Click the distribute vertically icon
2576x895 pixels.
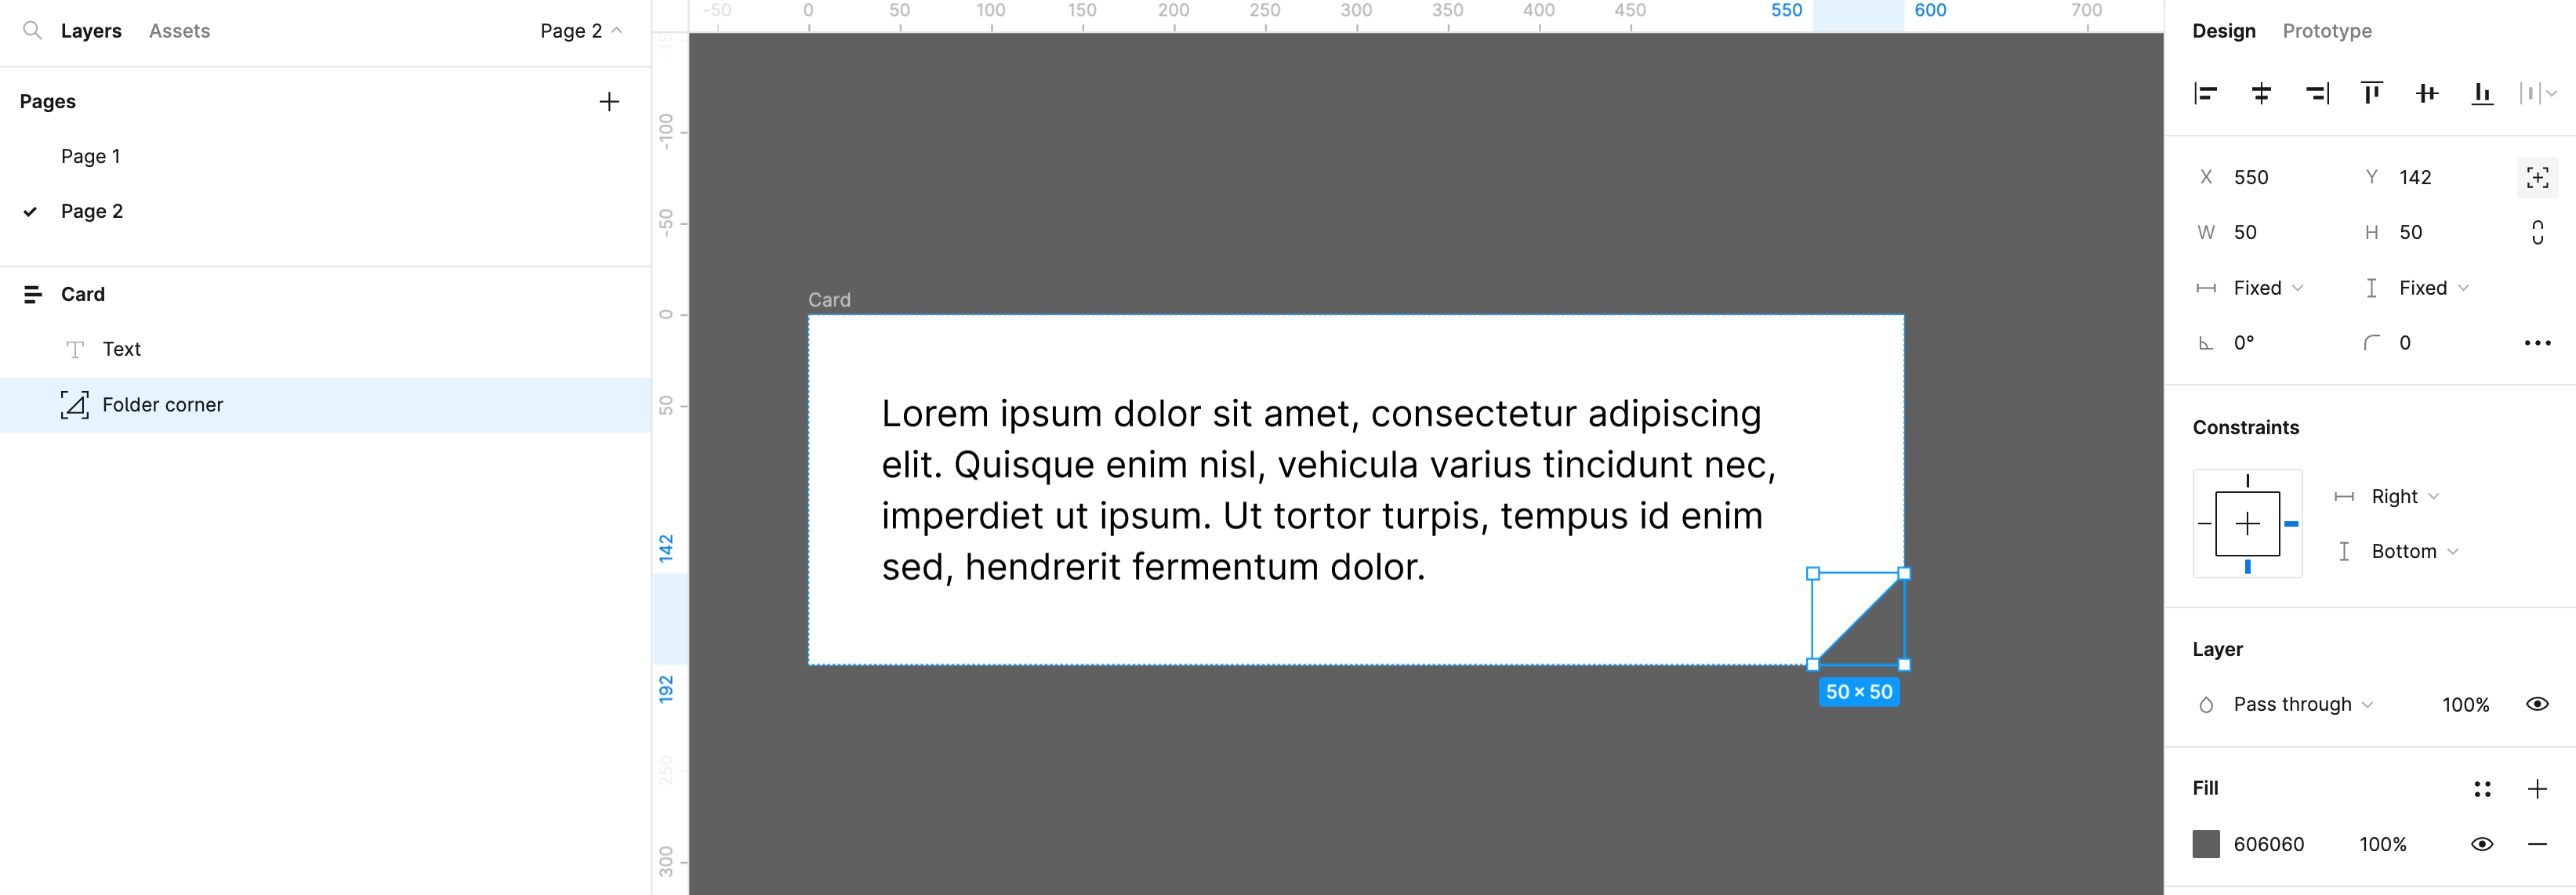click(2534, 93)
